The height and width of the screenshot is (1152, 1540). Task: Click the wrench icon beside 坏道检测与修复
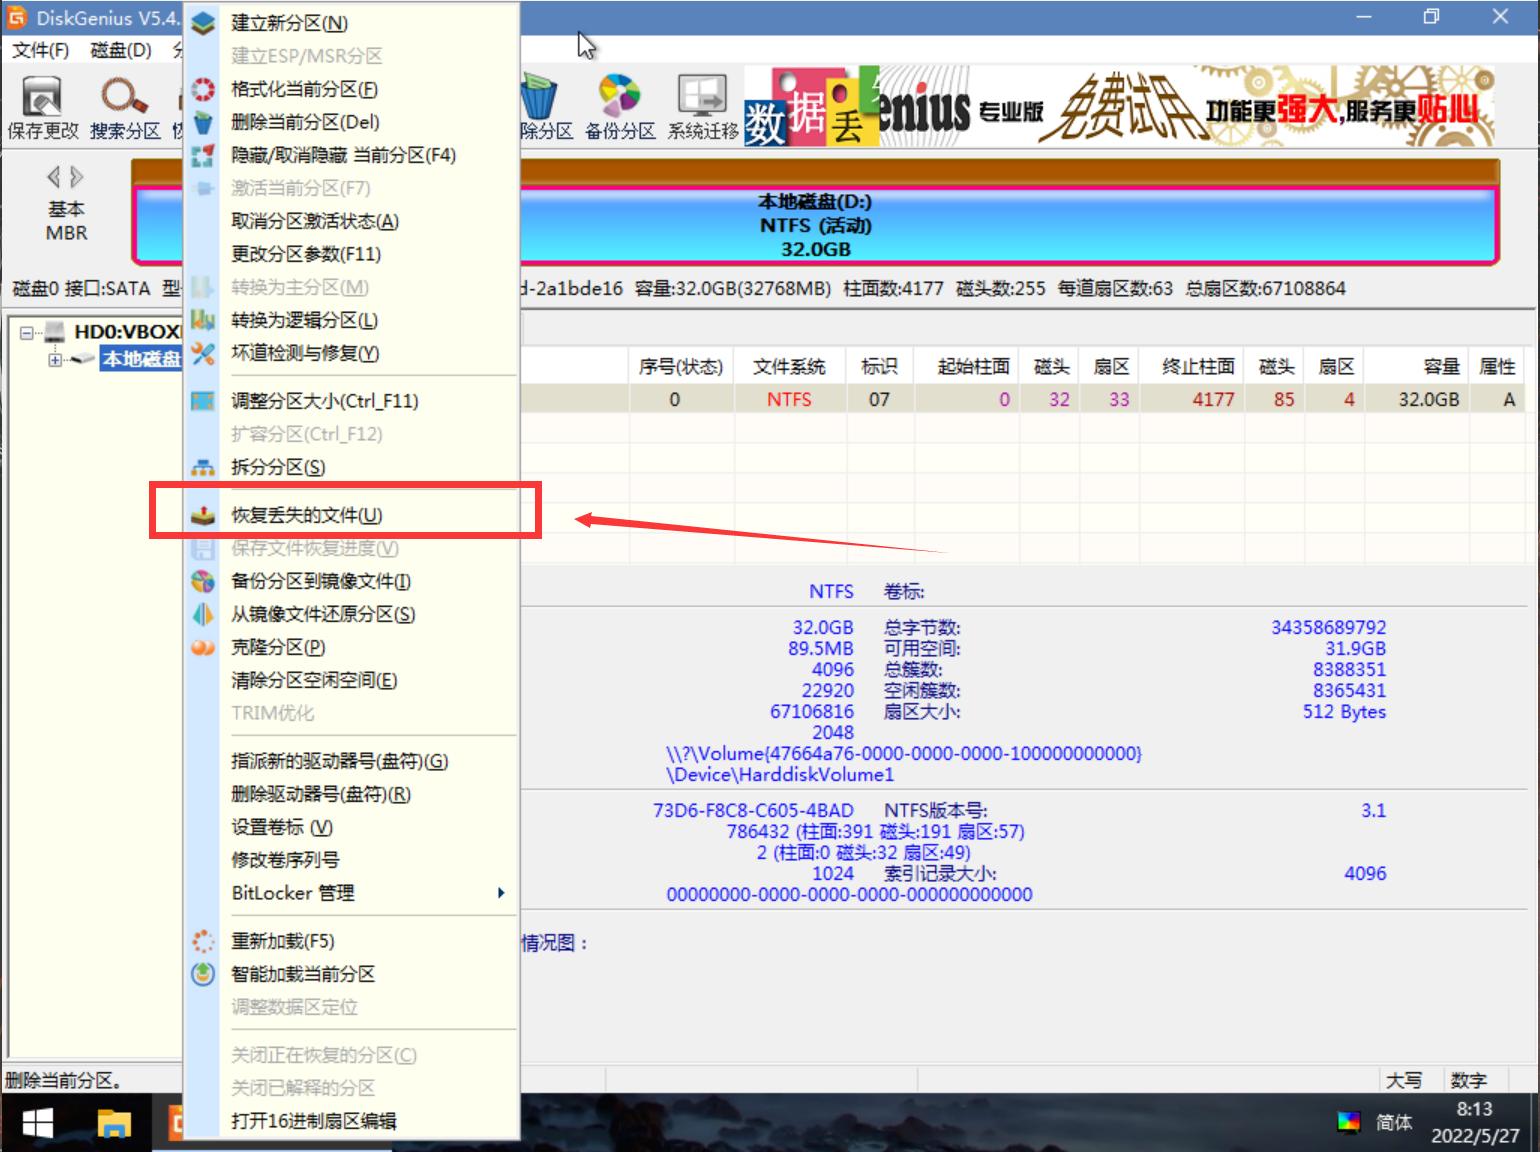[x=203, y=353]
